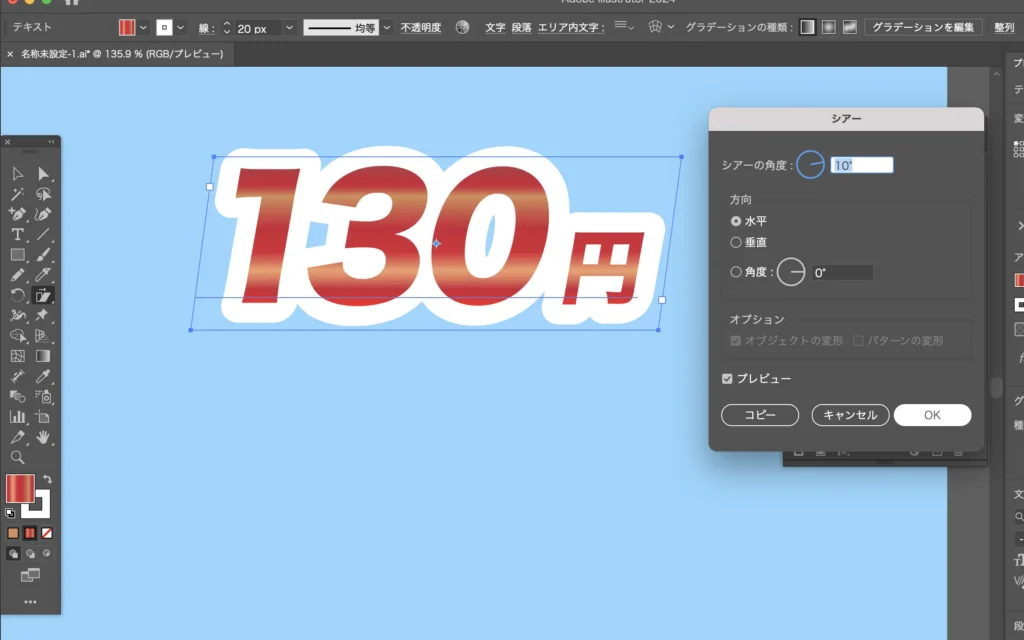
Task: Select the Rectangle tool
Action: pyautogui.click(x=18, y=255)
